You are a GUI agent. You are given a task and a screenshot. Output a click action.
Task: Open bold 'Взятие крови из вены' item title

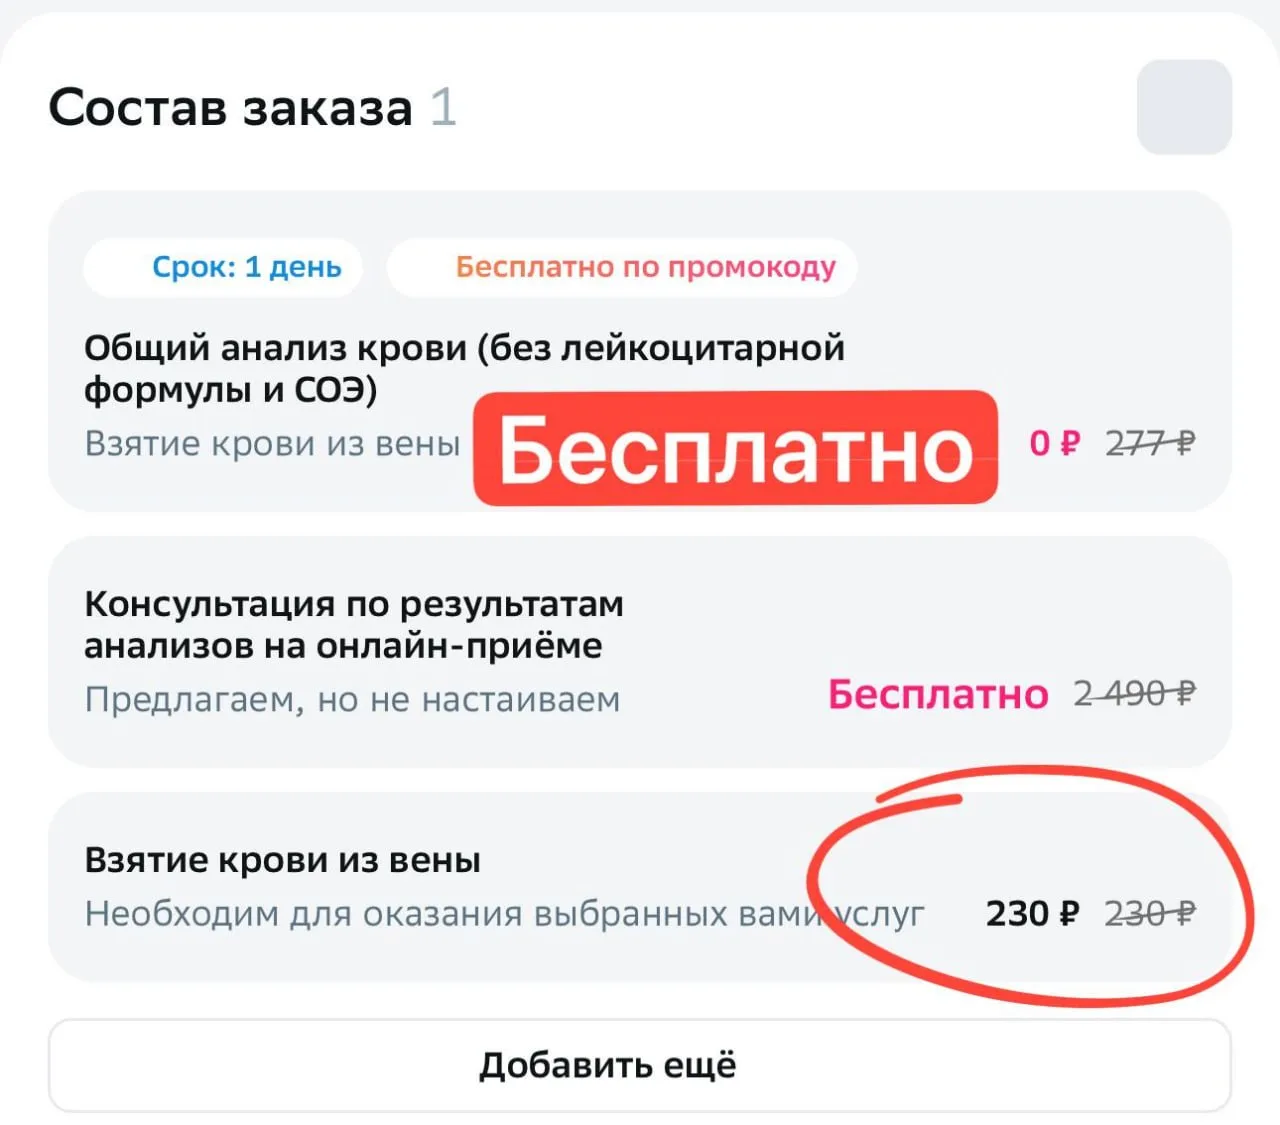pos(282,860)
